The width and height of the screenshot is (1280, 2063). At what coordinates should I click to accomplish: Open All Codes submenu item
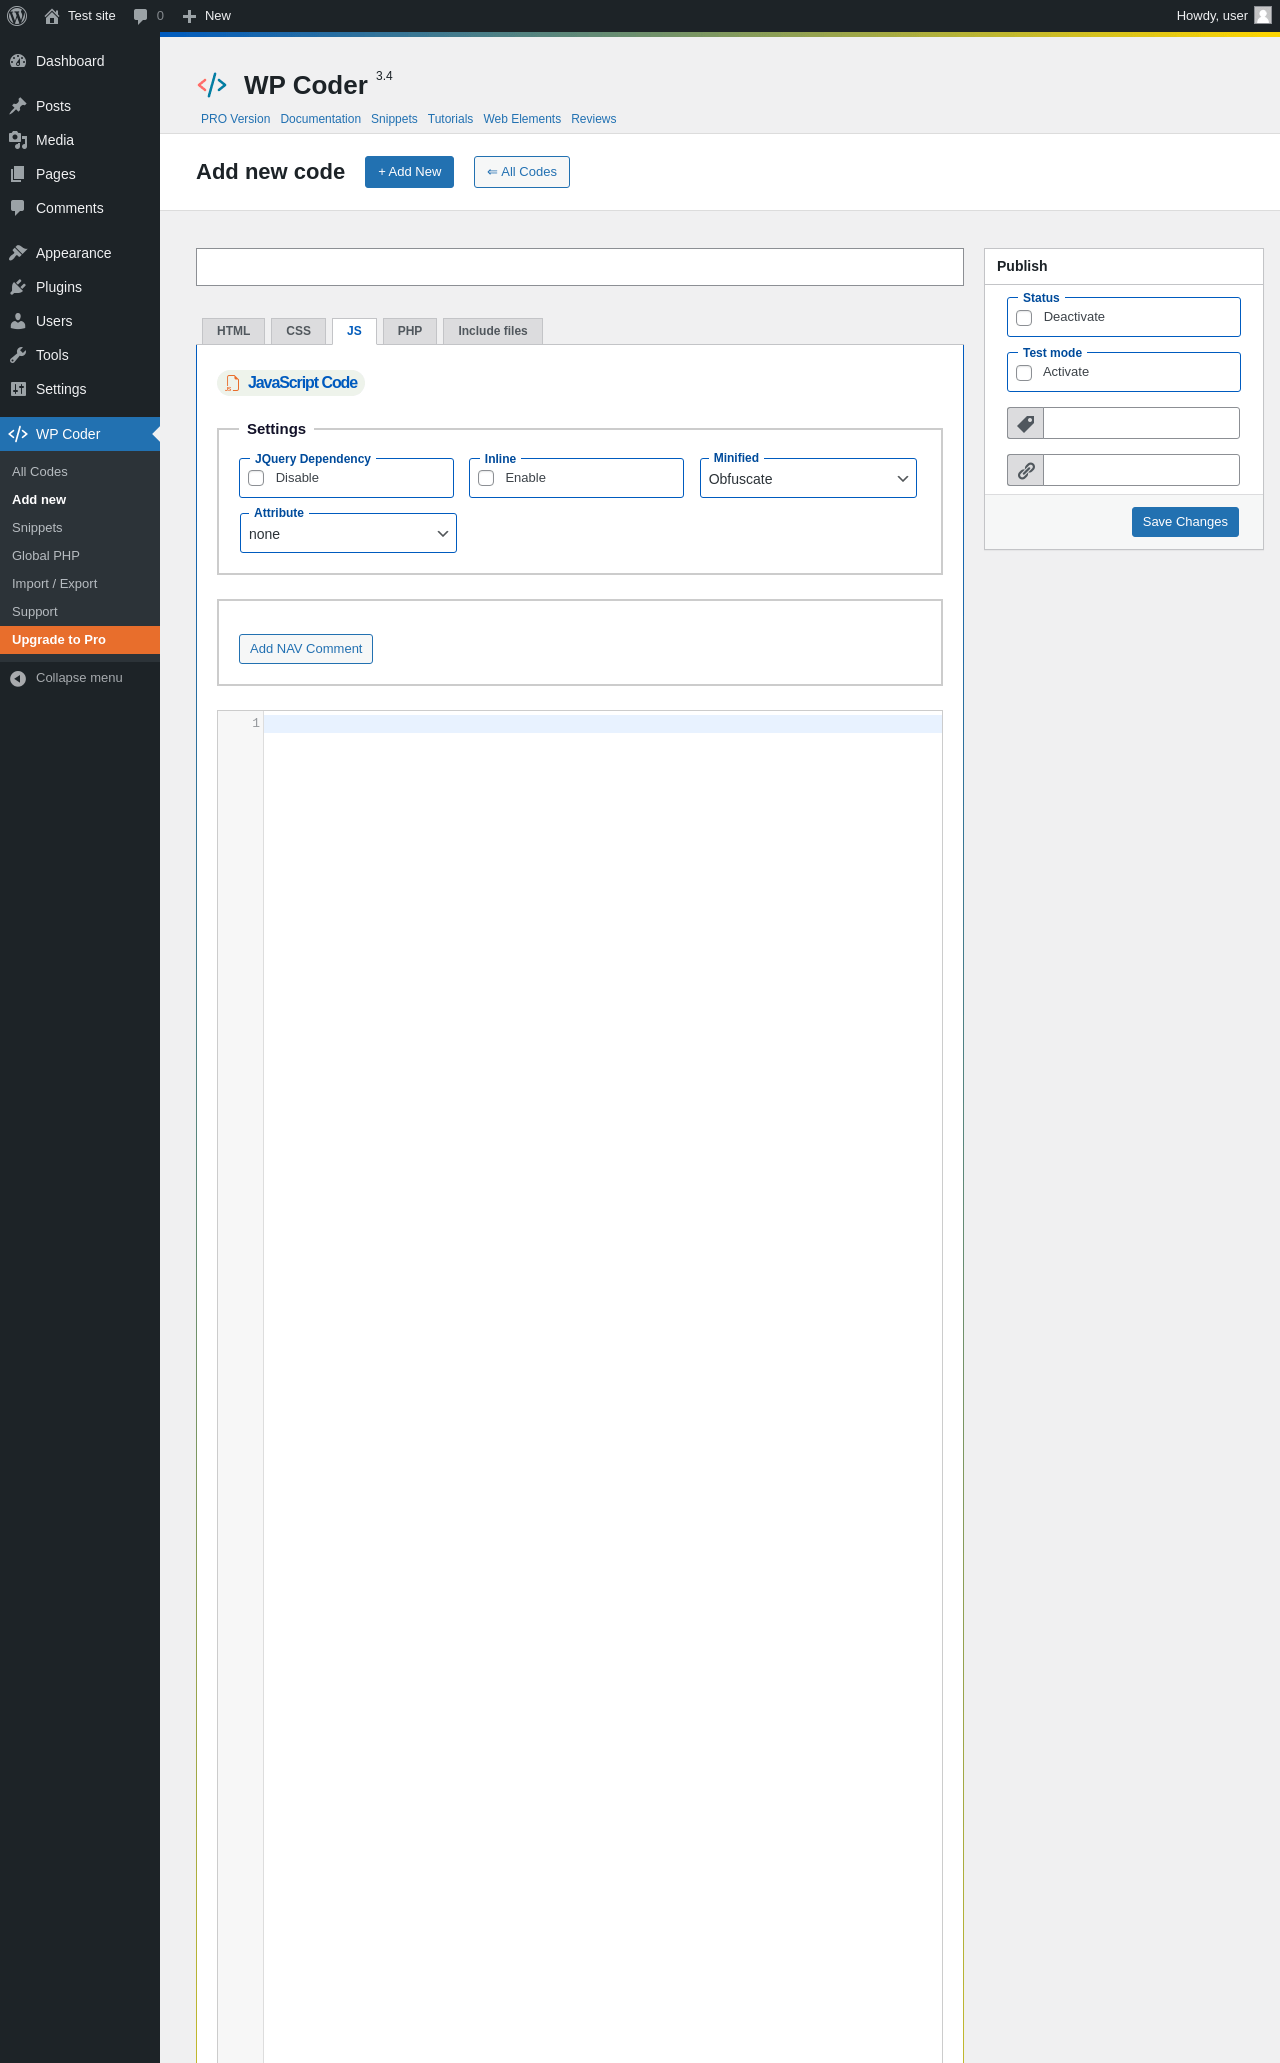tap(80, 472)
